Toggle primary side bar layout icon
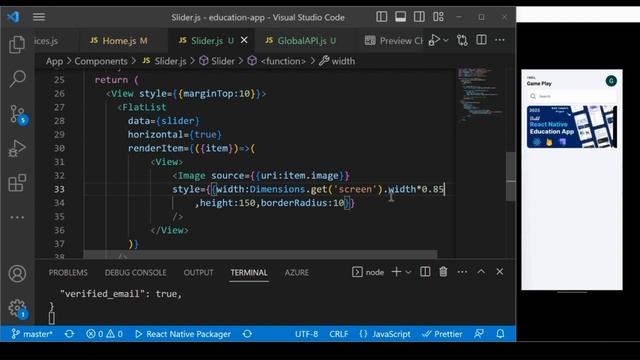Viewport: 640px width, 360px height. coord(382,17)
